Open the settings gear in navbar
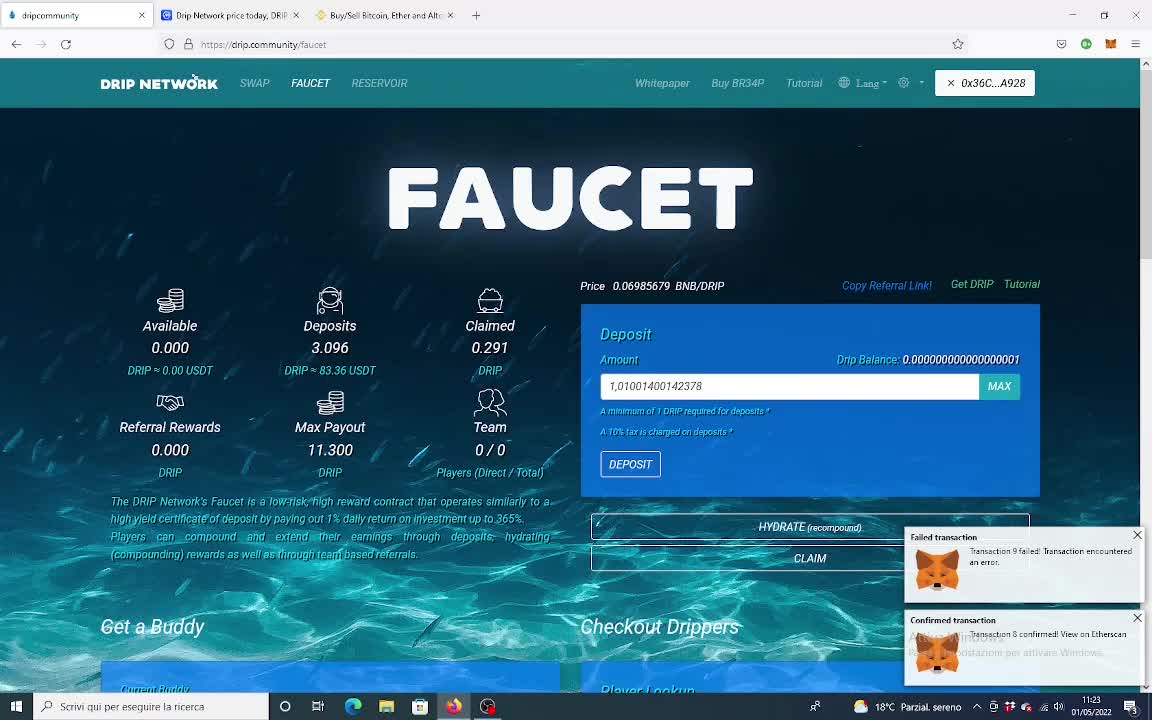This screenshot has width=1152, height=720. pyautogui.click(x=904, y=83)
